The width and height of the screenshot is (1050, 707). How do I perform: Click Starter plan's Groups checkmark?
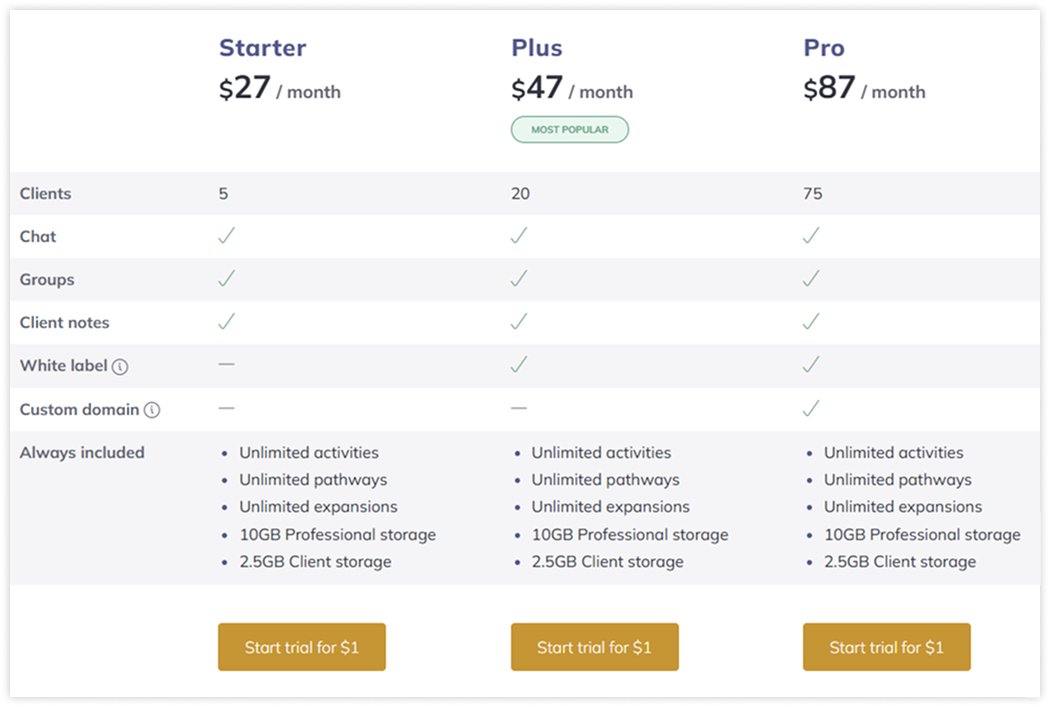click(226, 279)
